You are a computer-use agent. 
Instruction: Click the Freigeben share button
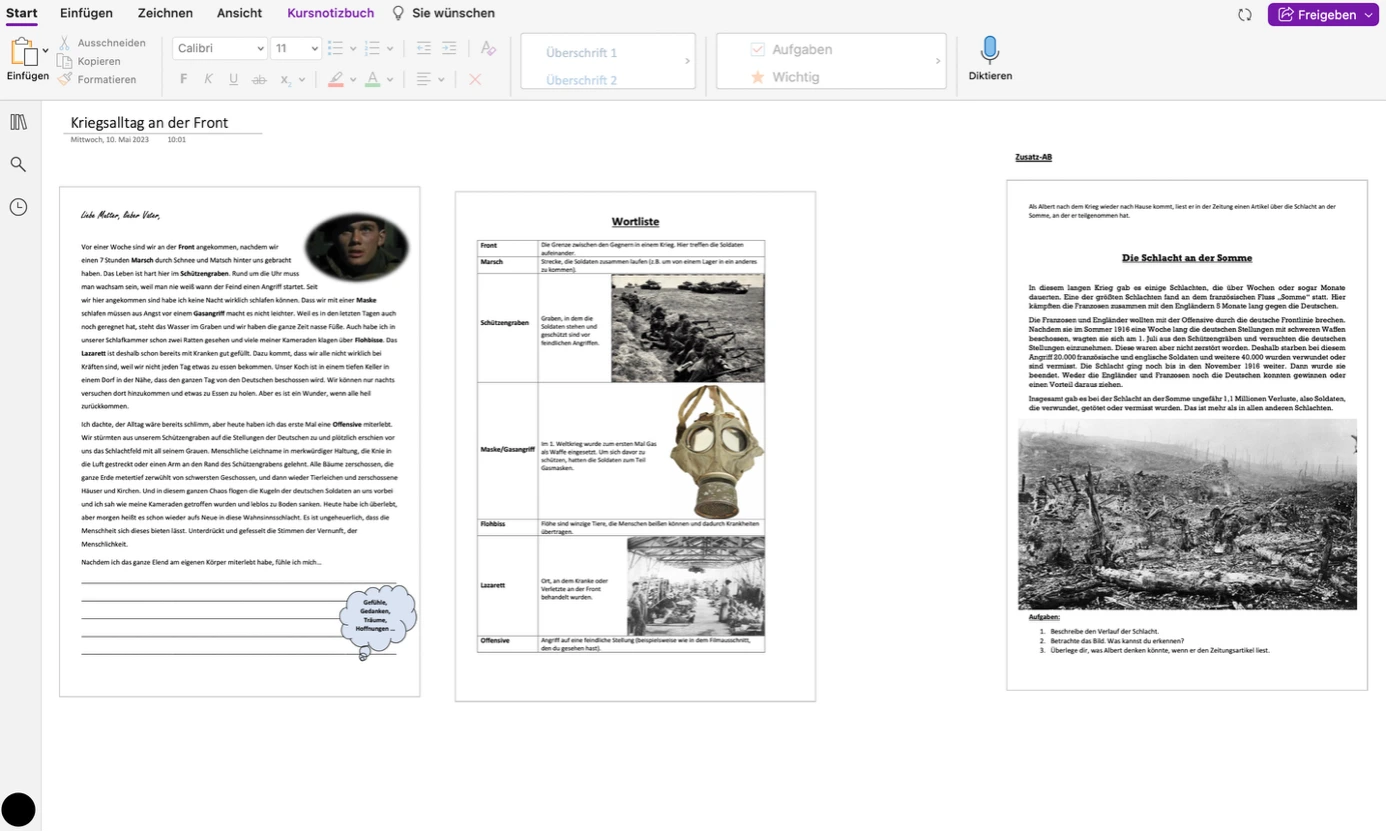[1322, 15]
